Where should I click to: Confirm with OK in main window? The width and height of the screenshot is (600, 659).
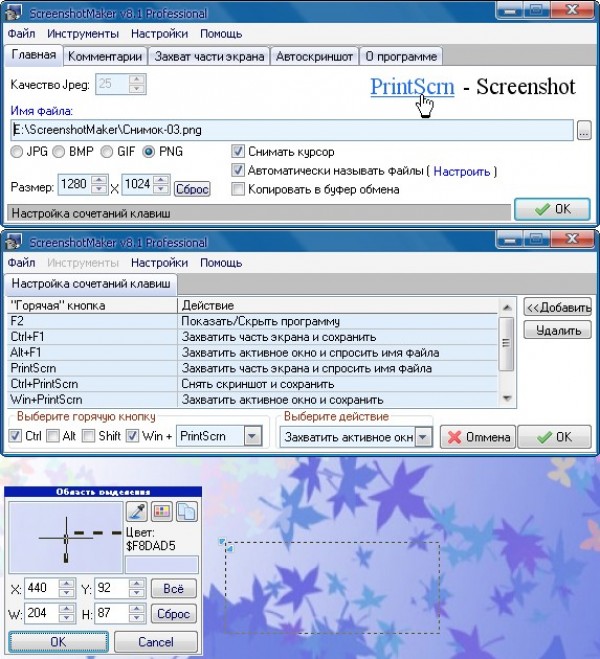pos(552,209)
